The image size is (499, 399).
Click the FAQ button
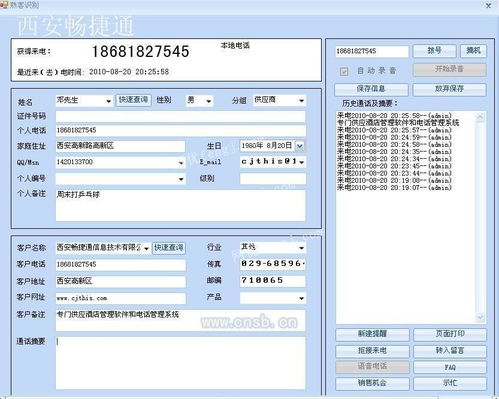click(450, 367)
